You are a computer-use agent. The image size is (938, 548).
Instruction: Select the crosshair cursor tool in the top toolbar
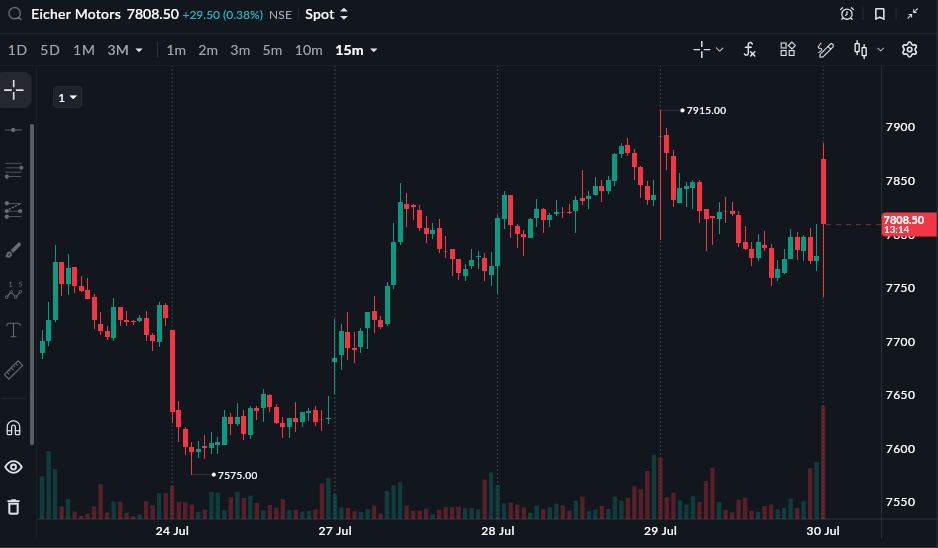coord(701,50)
